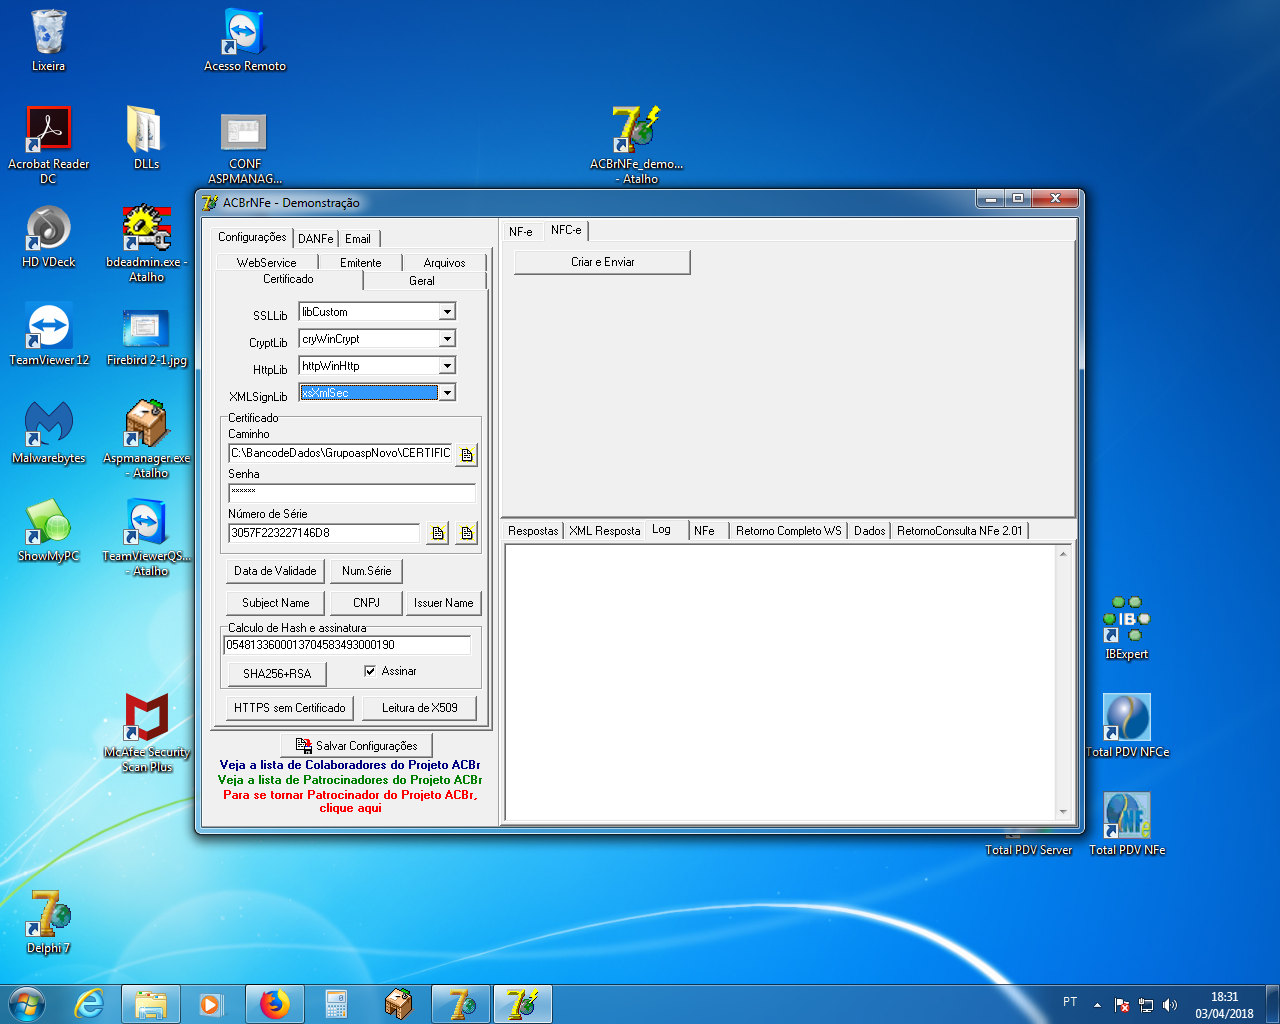Viewport: 1280px width, 1024px height.
Task: Click the Subject Name button
Action: tap(275, 603)
